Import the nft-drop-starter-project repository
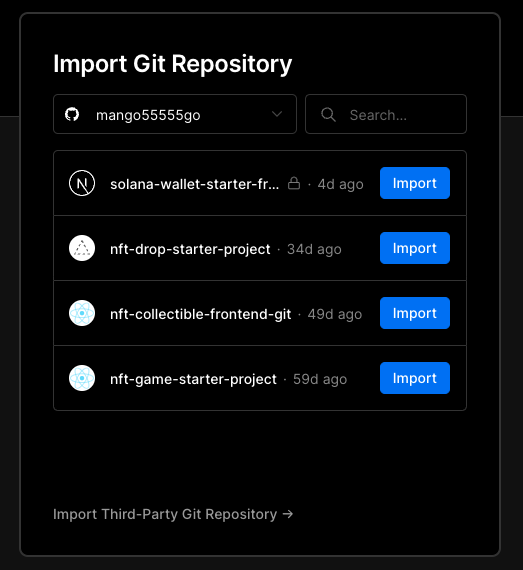 coord(415,248)
